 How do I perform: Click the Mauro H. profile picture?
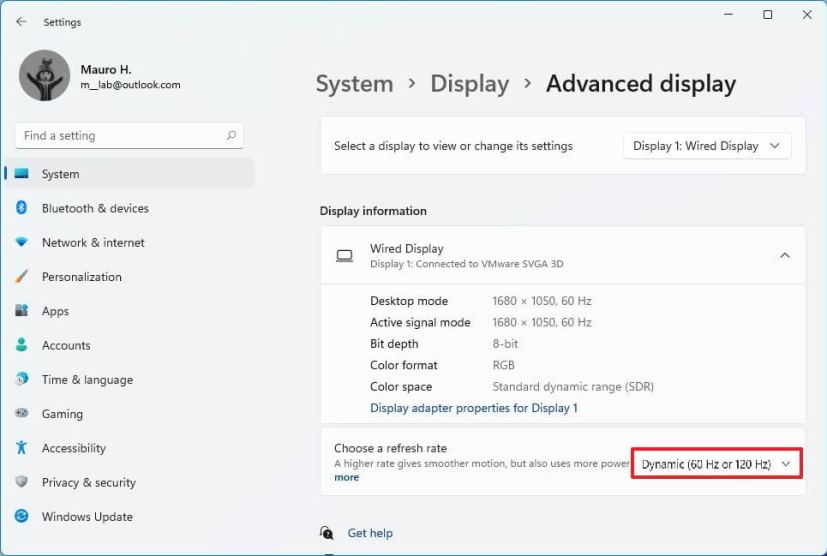tap(45, 76)
